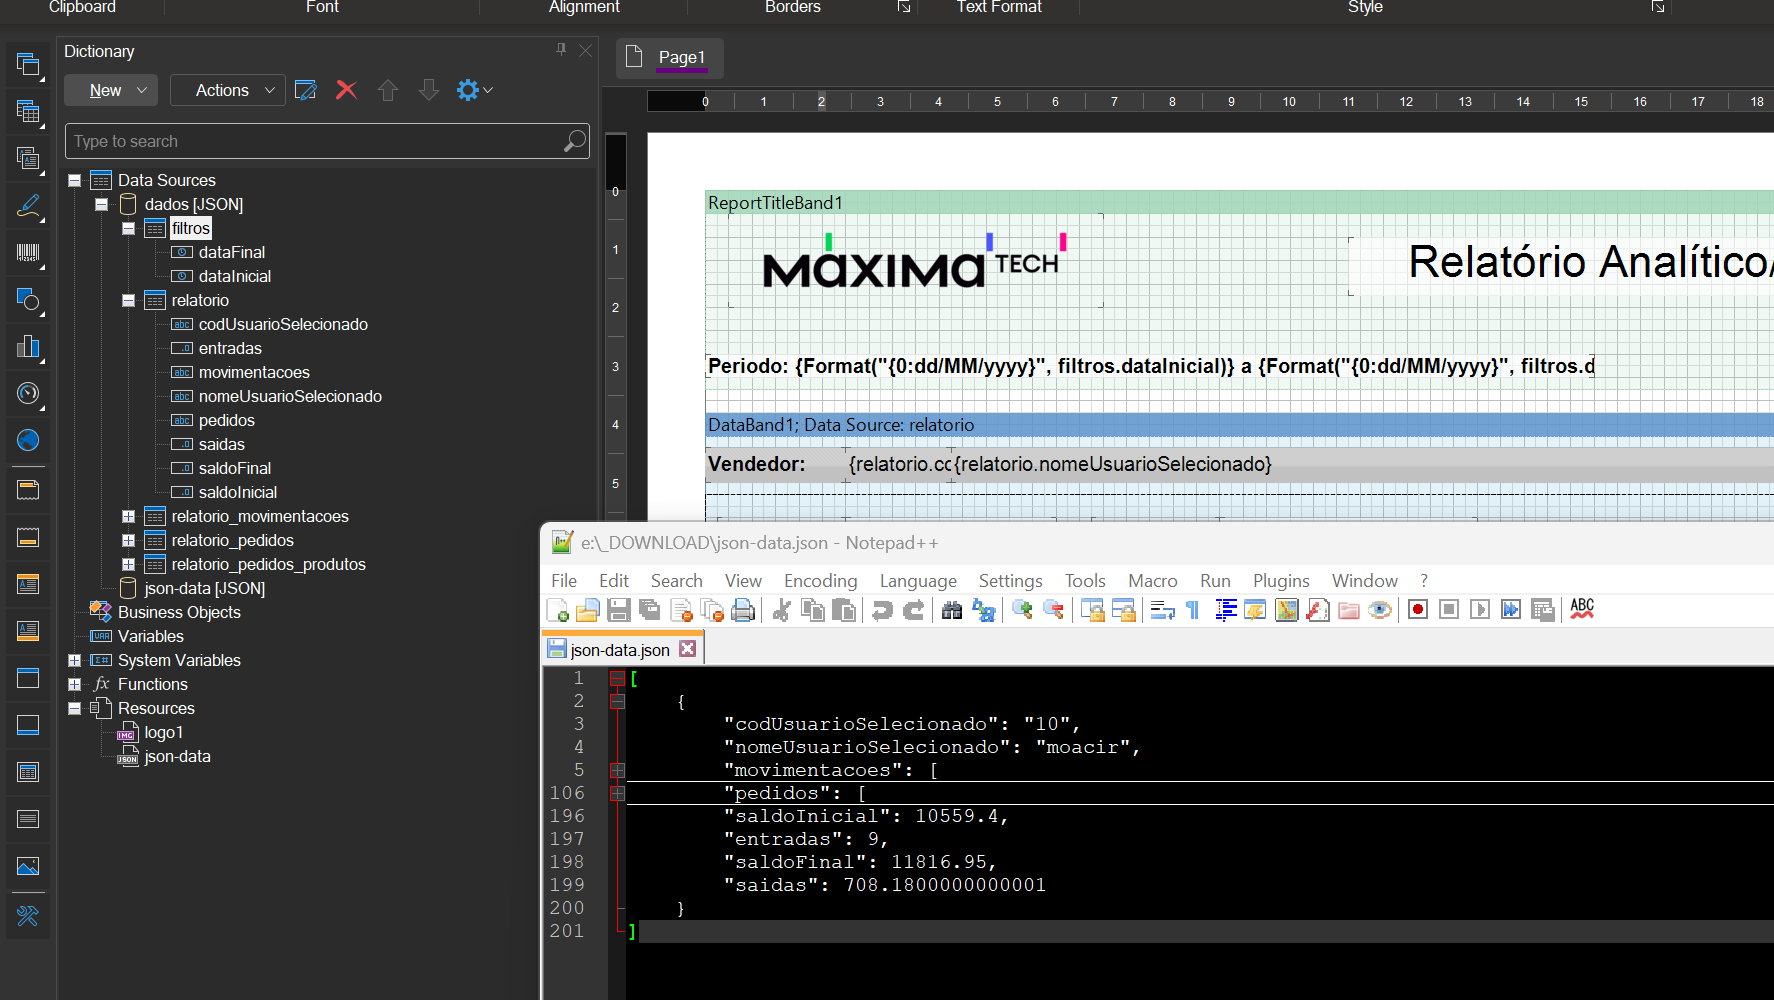The height and width of the screenshot is (1000, 1774).
Task: Select the shapes tool in sidebar
Action: (28, 299)
